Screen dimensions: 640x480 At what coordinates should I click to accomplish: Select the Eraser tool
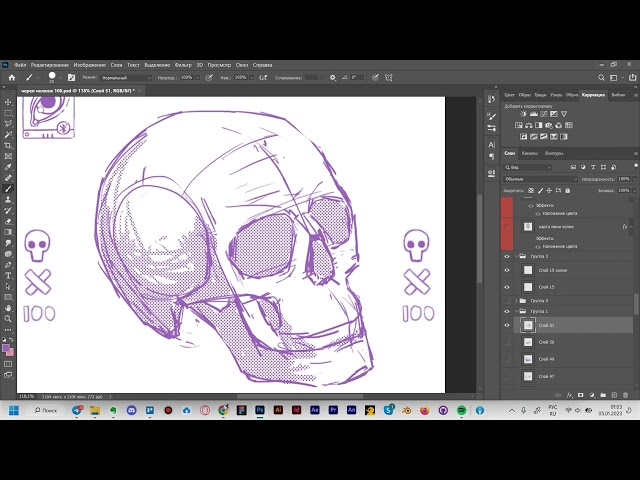coord(8,221)
